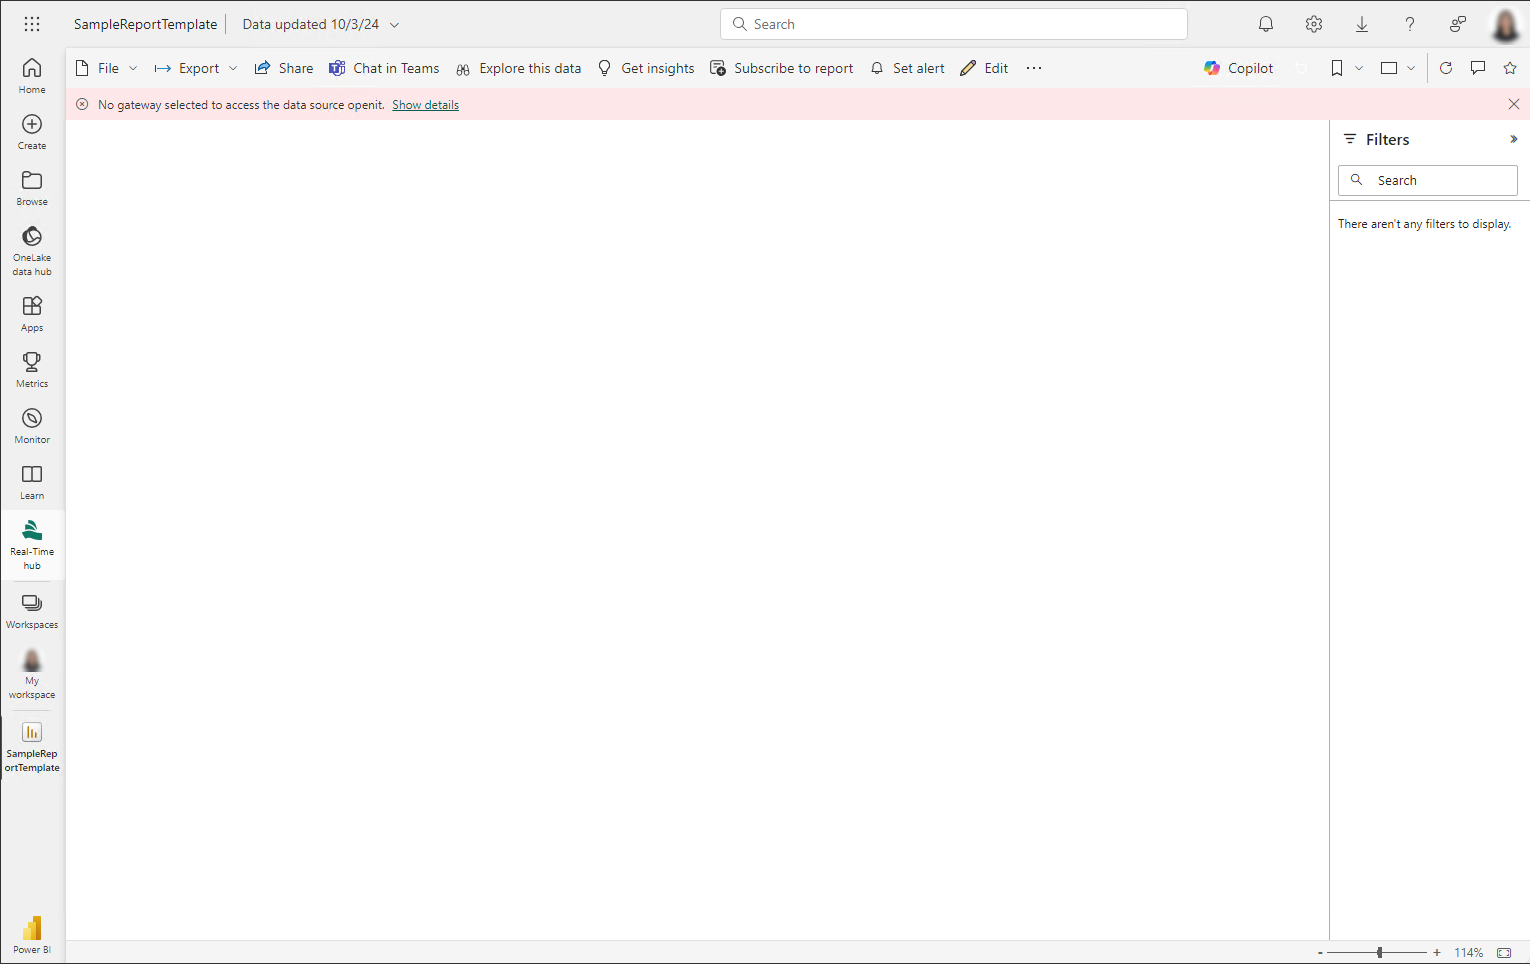Go to the Monitor hub
The width and height of the screenshot is (1530, 964).
[32, 425]
